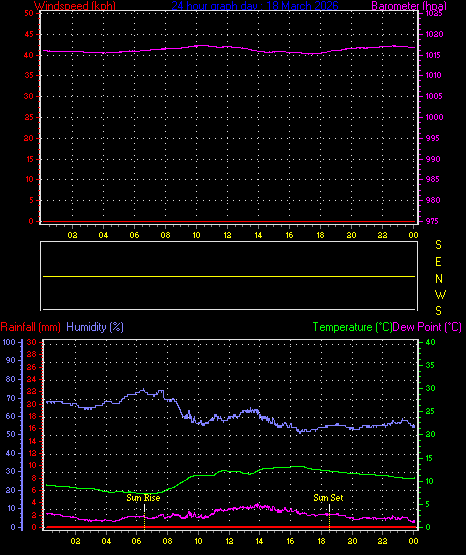The height and width of the screenshot is (555, 466).
Task: Click wind direction label 'E'
Action: (438, 262)
